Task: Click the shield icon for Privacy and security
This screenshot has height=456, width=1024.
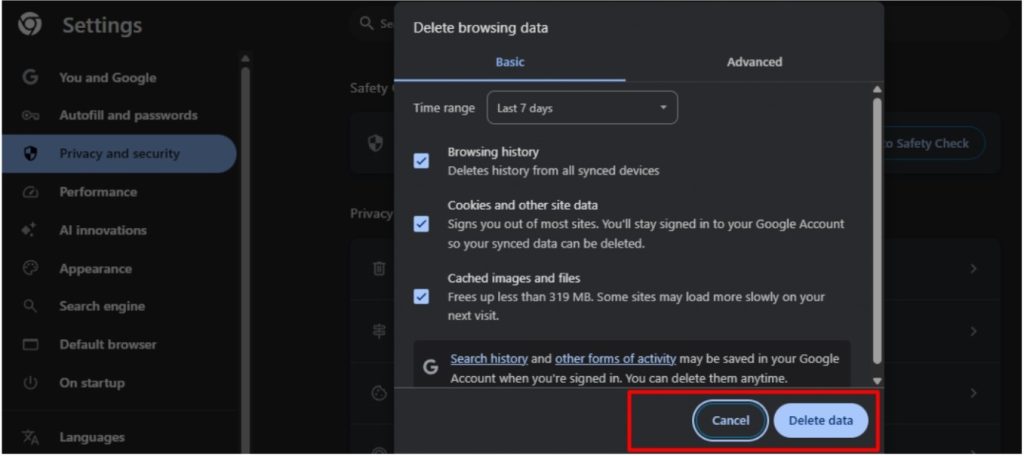Action: (30, 154)
